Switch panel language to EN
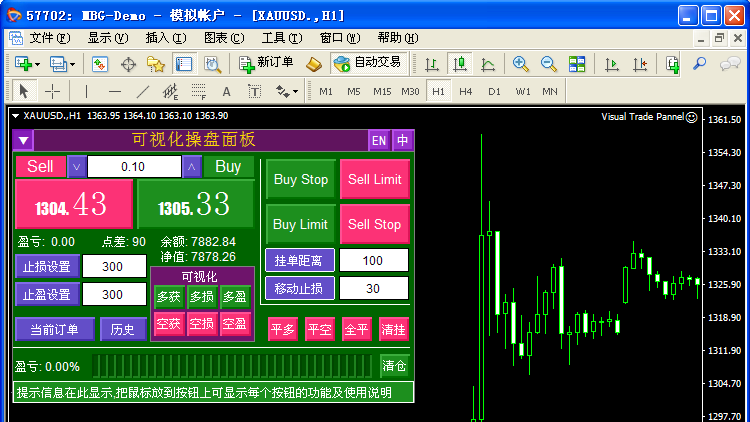Screen dimensions: 750x422 tap(379, 141)
